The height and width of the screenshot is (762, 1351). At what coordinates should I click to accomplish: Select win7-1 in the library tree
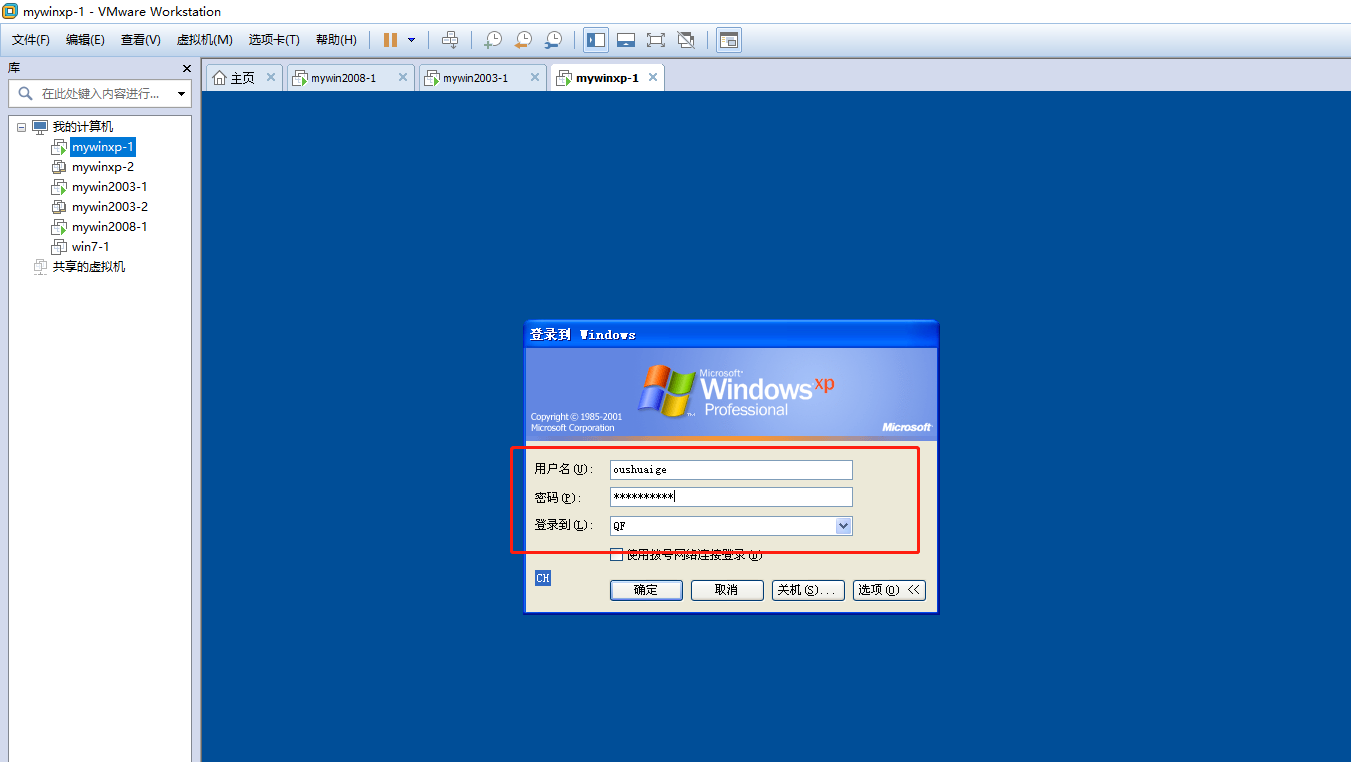click(x=90, y=247)
